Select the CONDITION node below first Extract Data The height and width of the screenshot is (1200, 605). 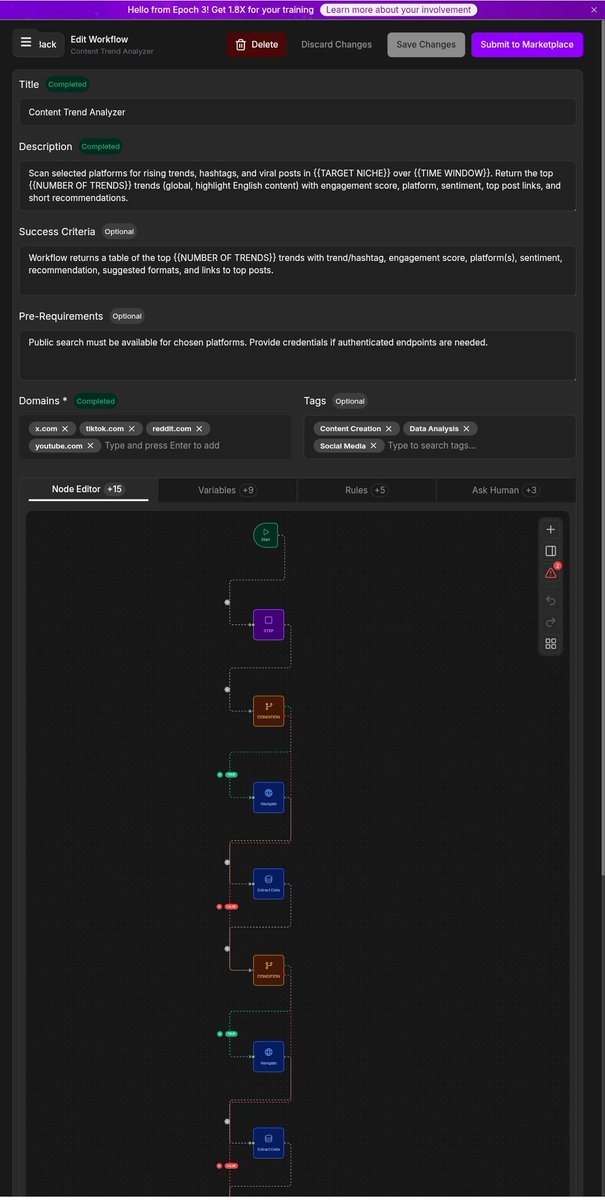click(268, 970)
